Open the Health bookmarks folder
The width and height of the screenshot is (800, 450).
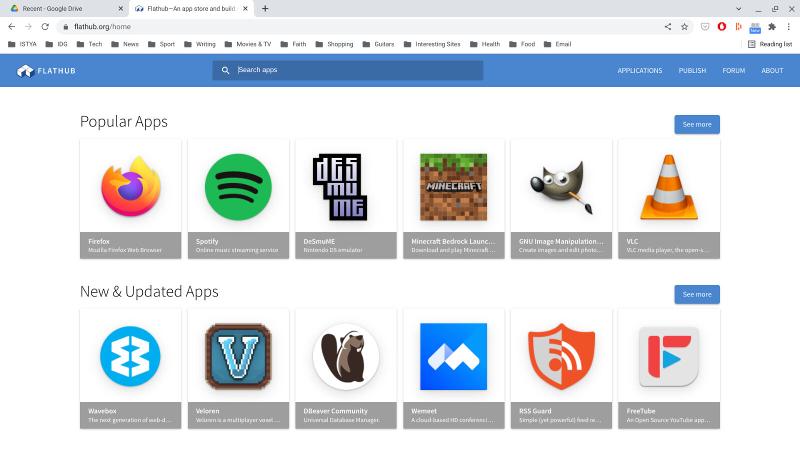485,44
